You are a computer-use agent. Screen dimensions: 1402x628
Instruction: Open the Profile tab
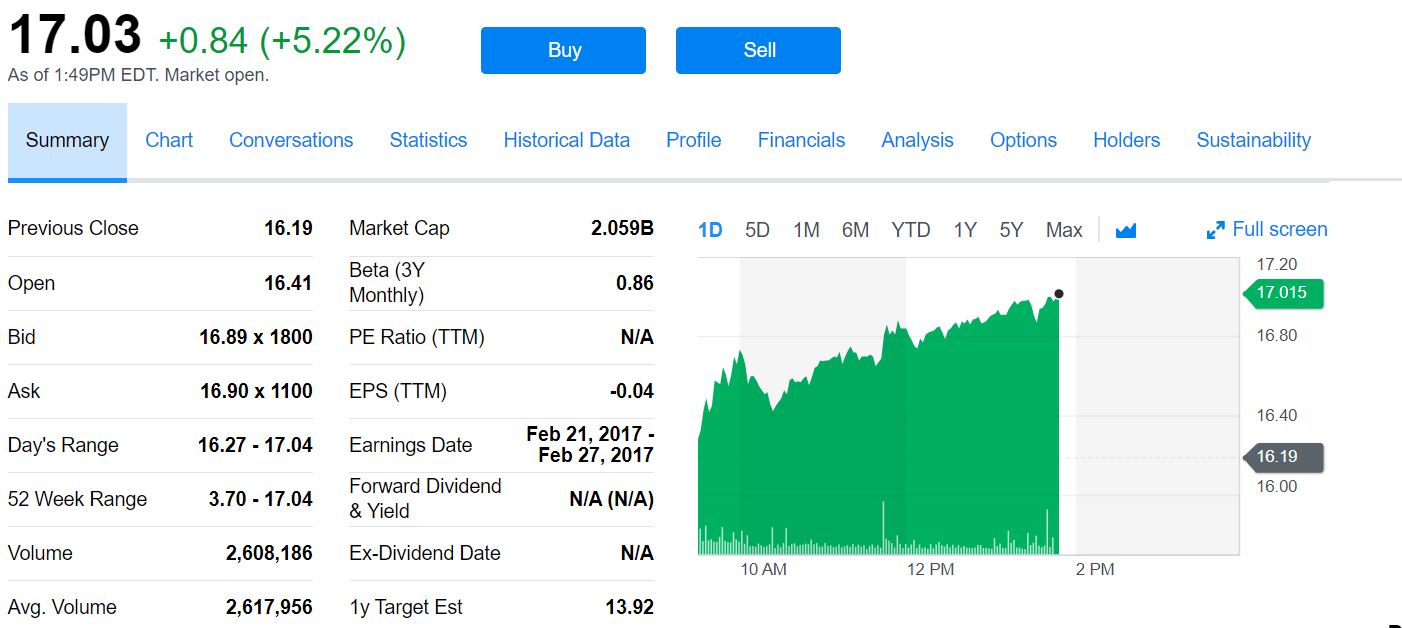(x=694, y=141)
